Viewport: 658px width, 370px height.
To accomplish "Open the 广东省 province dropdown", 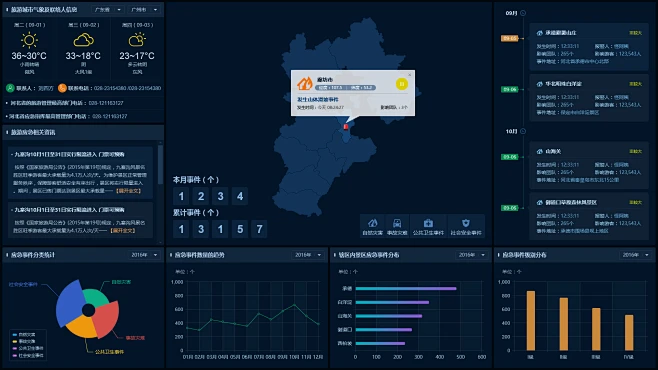I will click(x=107, y=9).
